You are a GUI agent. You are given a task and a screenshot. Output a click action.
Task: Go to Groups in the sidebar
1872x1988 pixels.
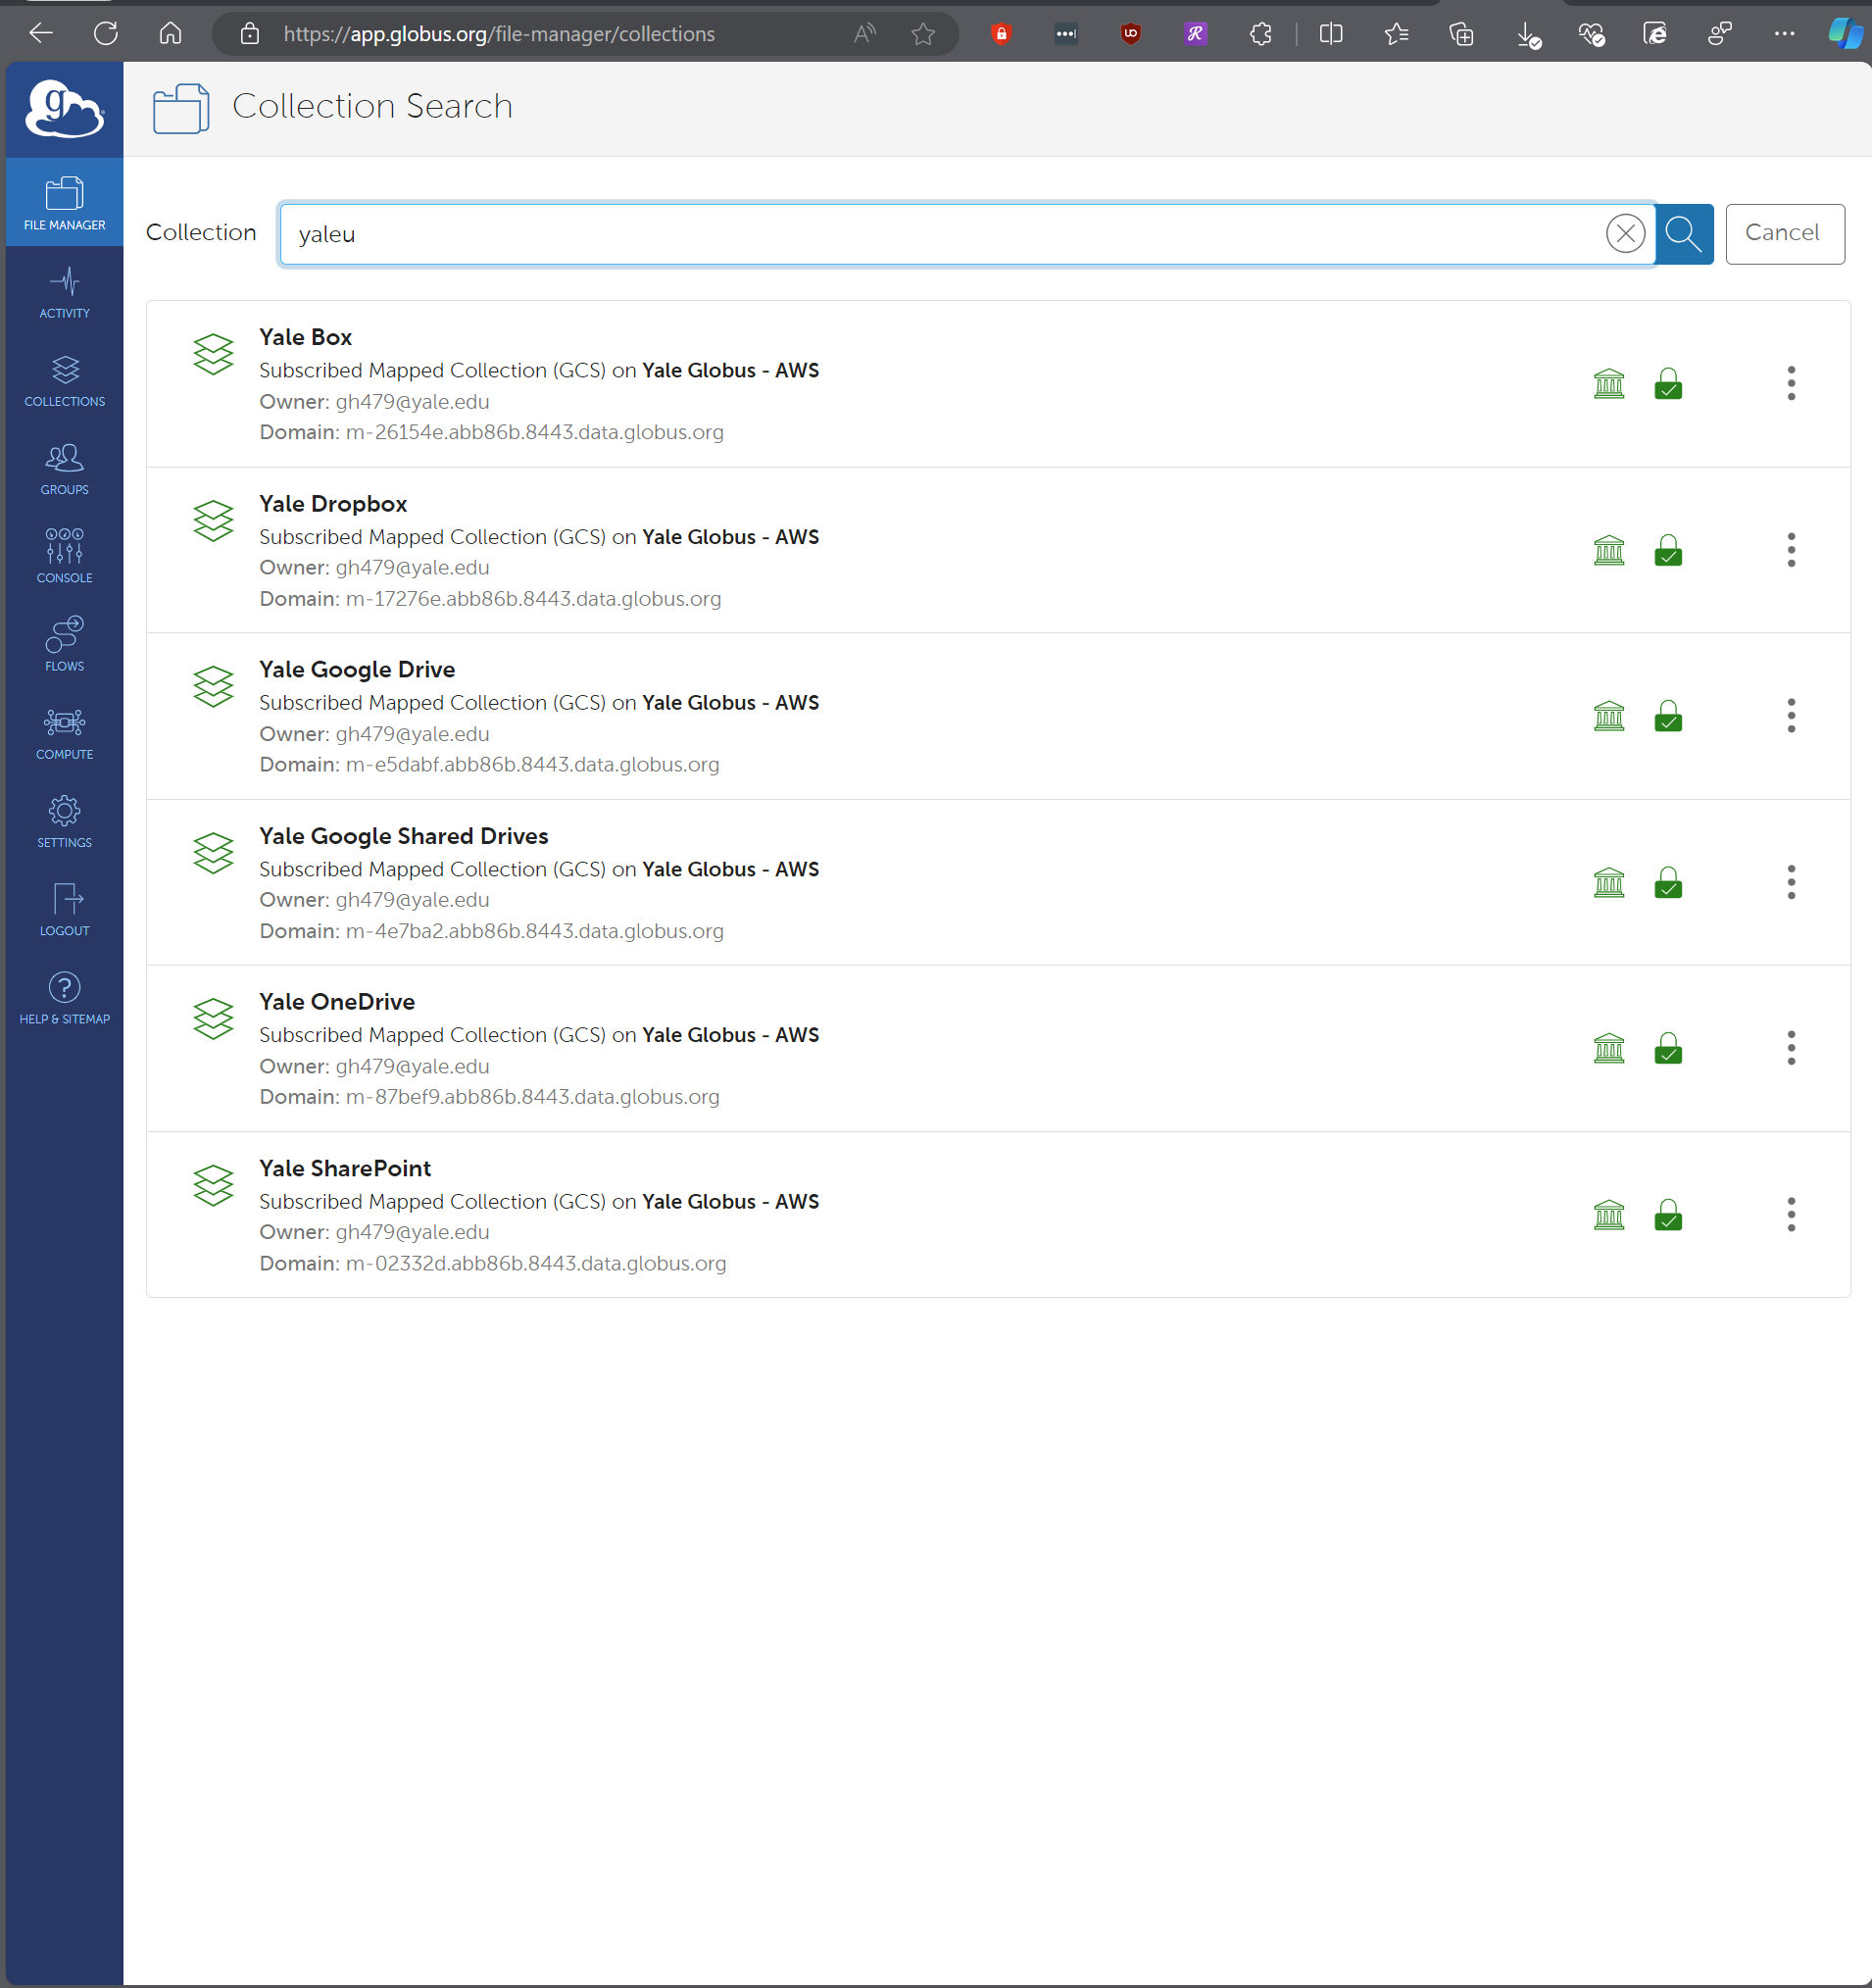[x=64, y=469]
